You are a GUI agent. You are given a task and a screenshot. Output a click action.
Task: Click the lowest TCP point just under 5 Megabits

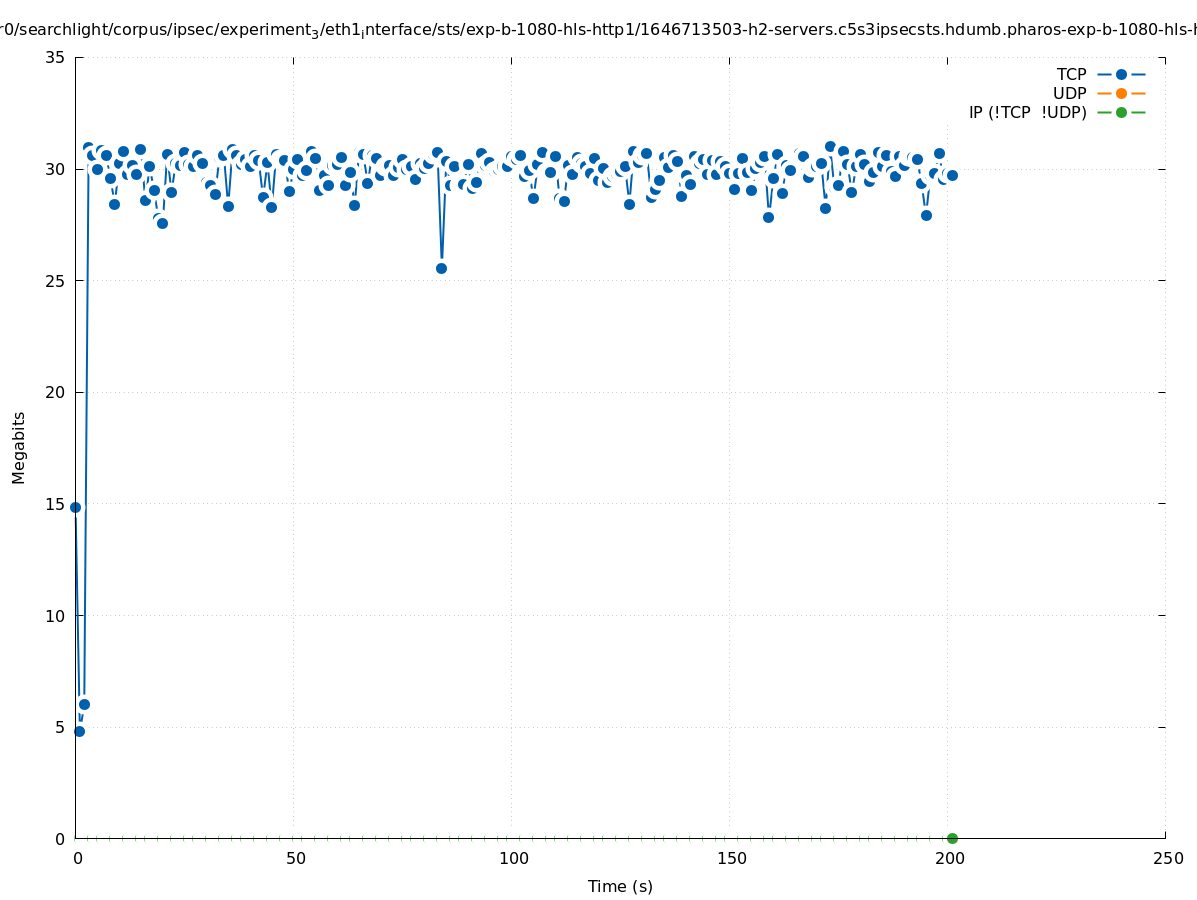[x=79, y=731]
